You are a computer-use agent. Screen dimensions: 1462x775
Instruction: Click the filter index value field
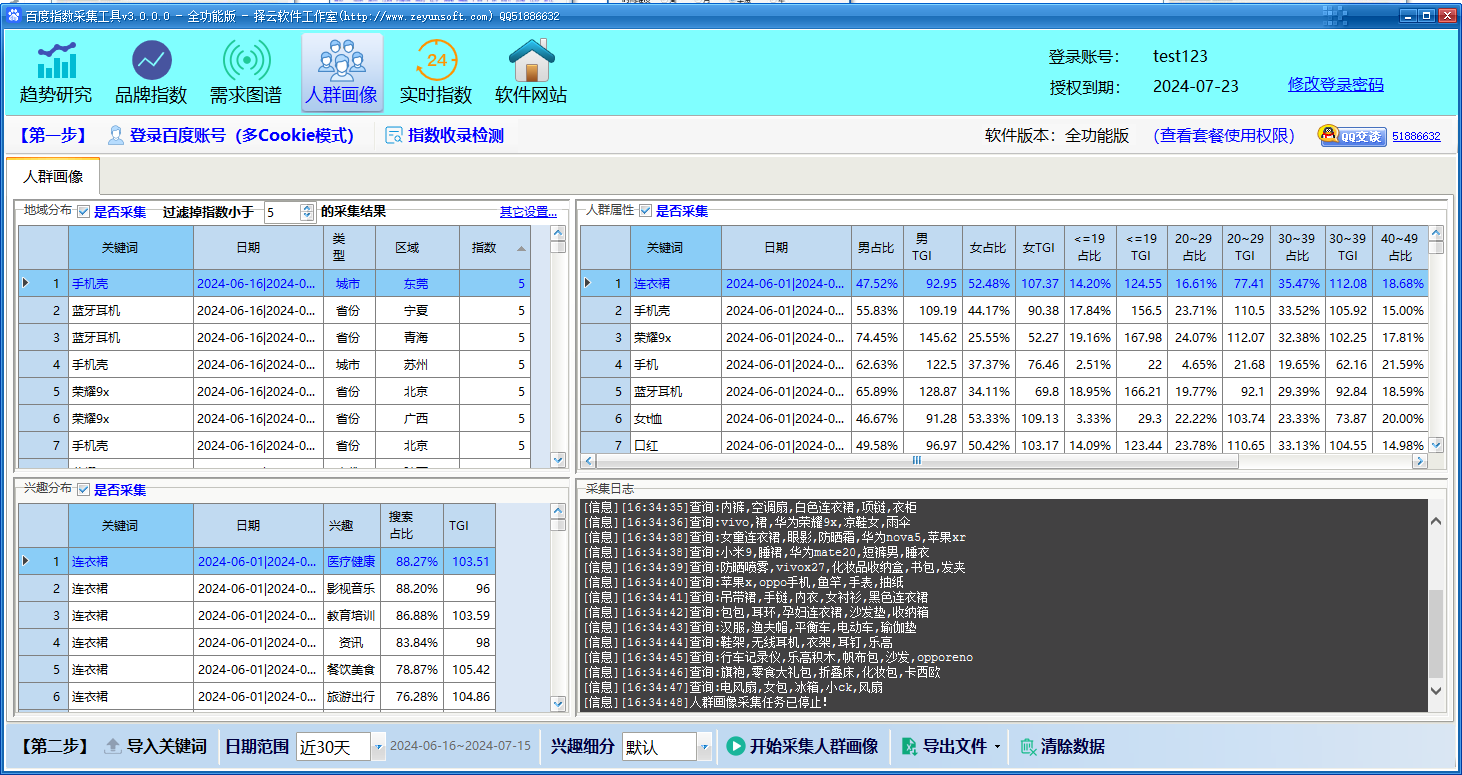[x=283, y=212]
